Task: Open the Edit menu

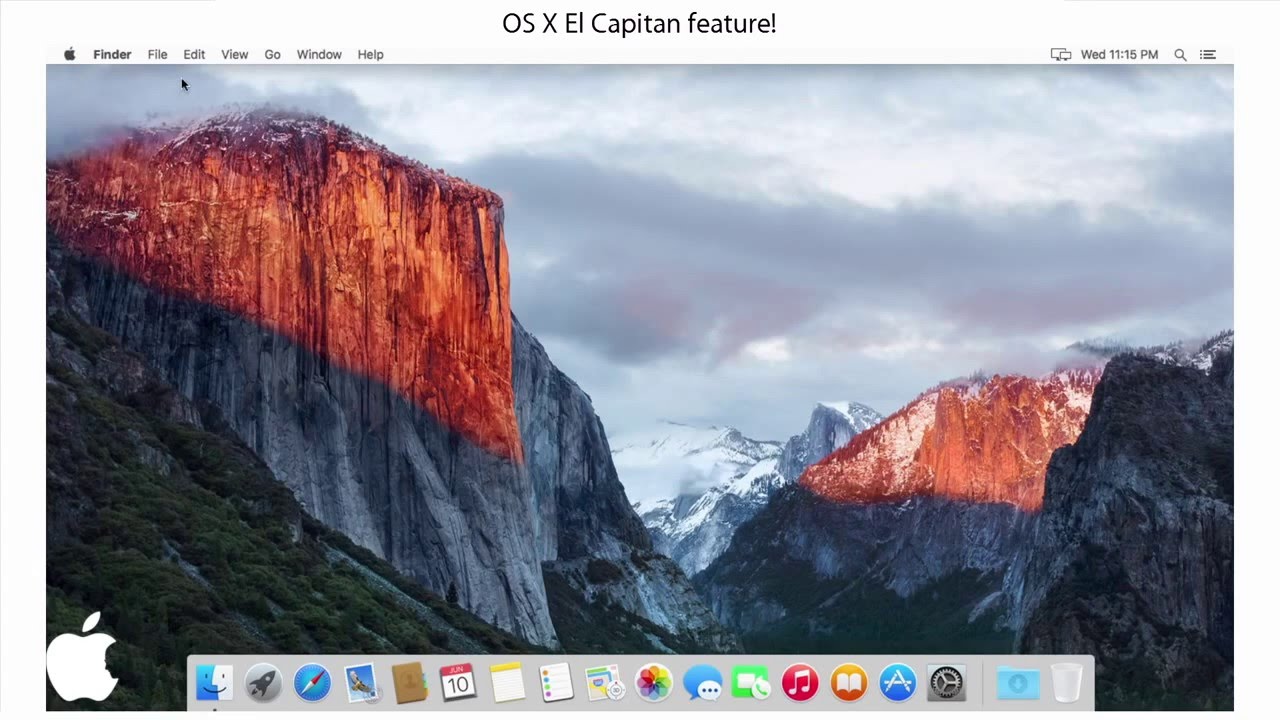Action: pos(194,55)
